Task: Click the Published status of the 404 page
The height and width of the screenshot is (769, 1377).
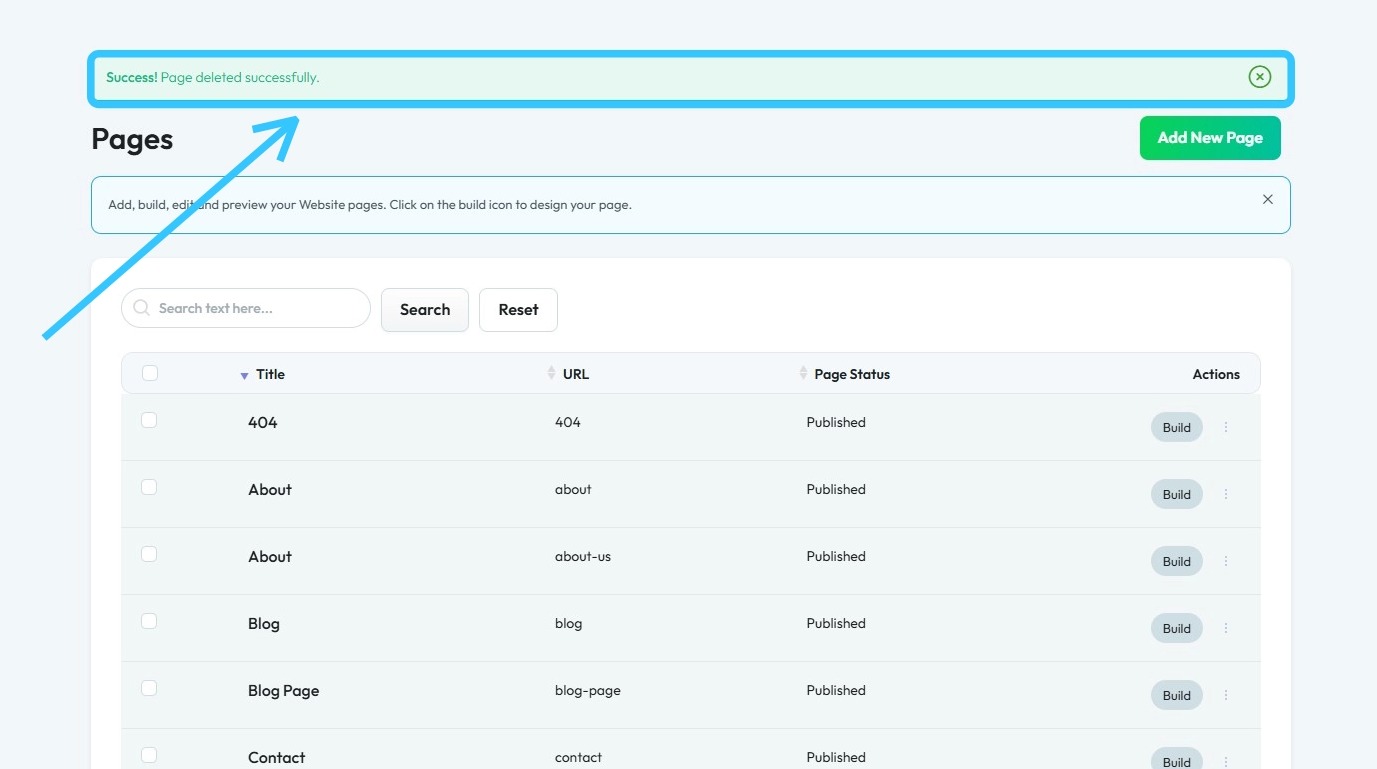Action: click(836, 422)
